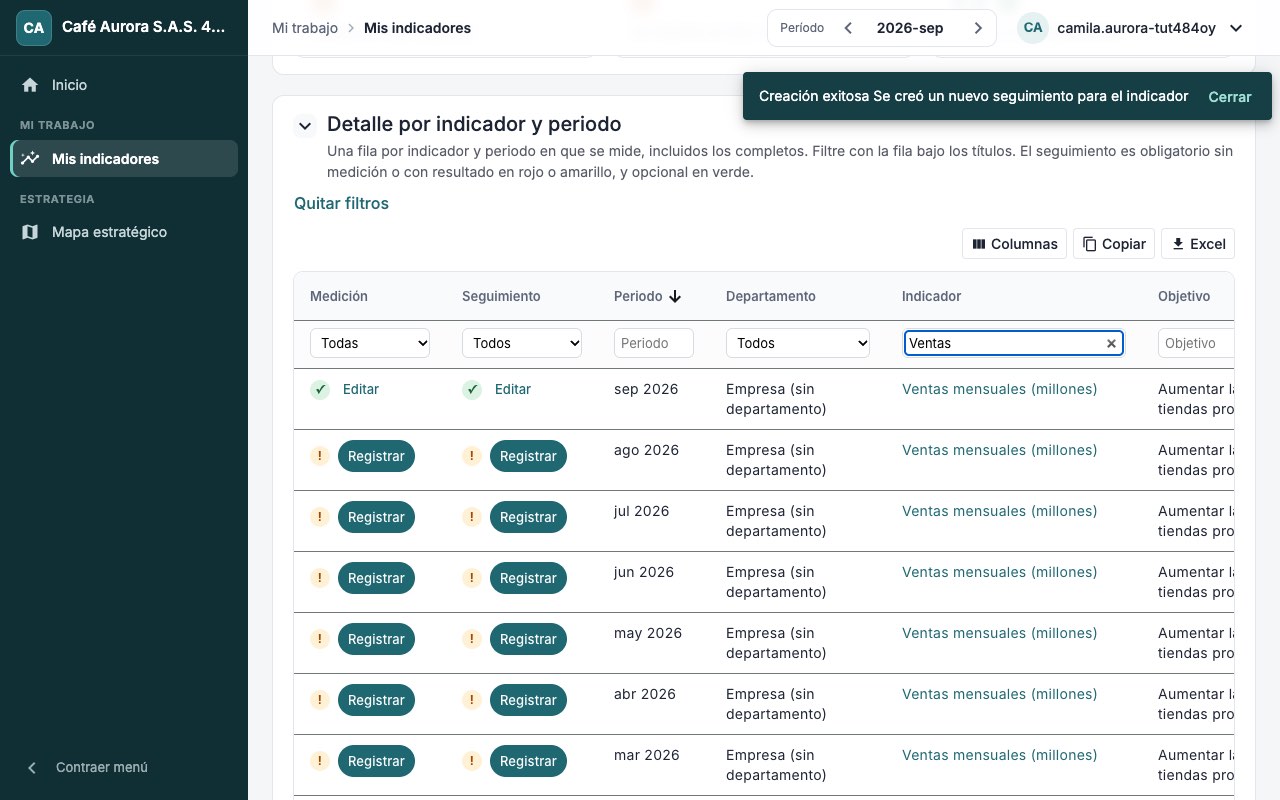Go to previous period arrow

pyautogui.click(x=848, y=28)
